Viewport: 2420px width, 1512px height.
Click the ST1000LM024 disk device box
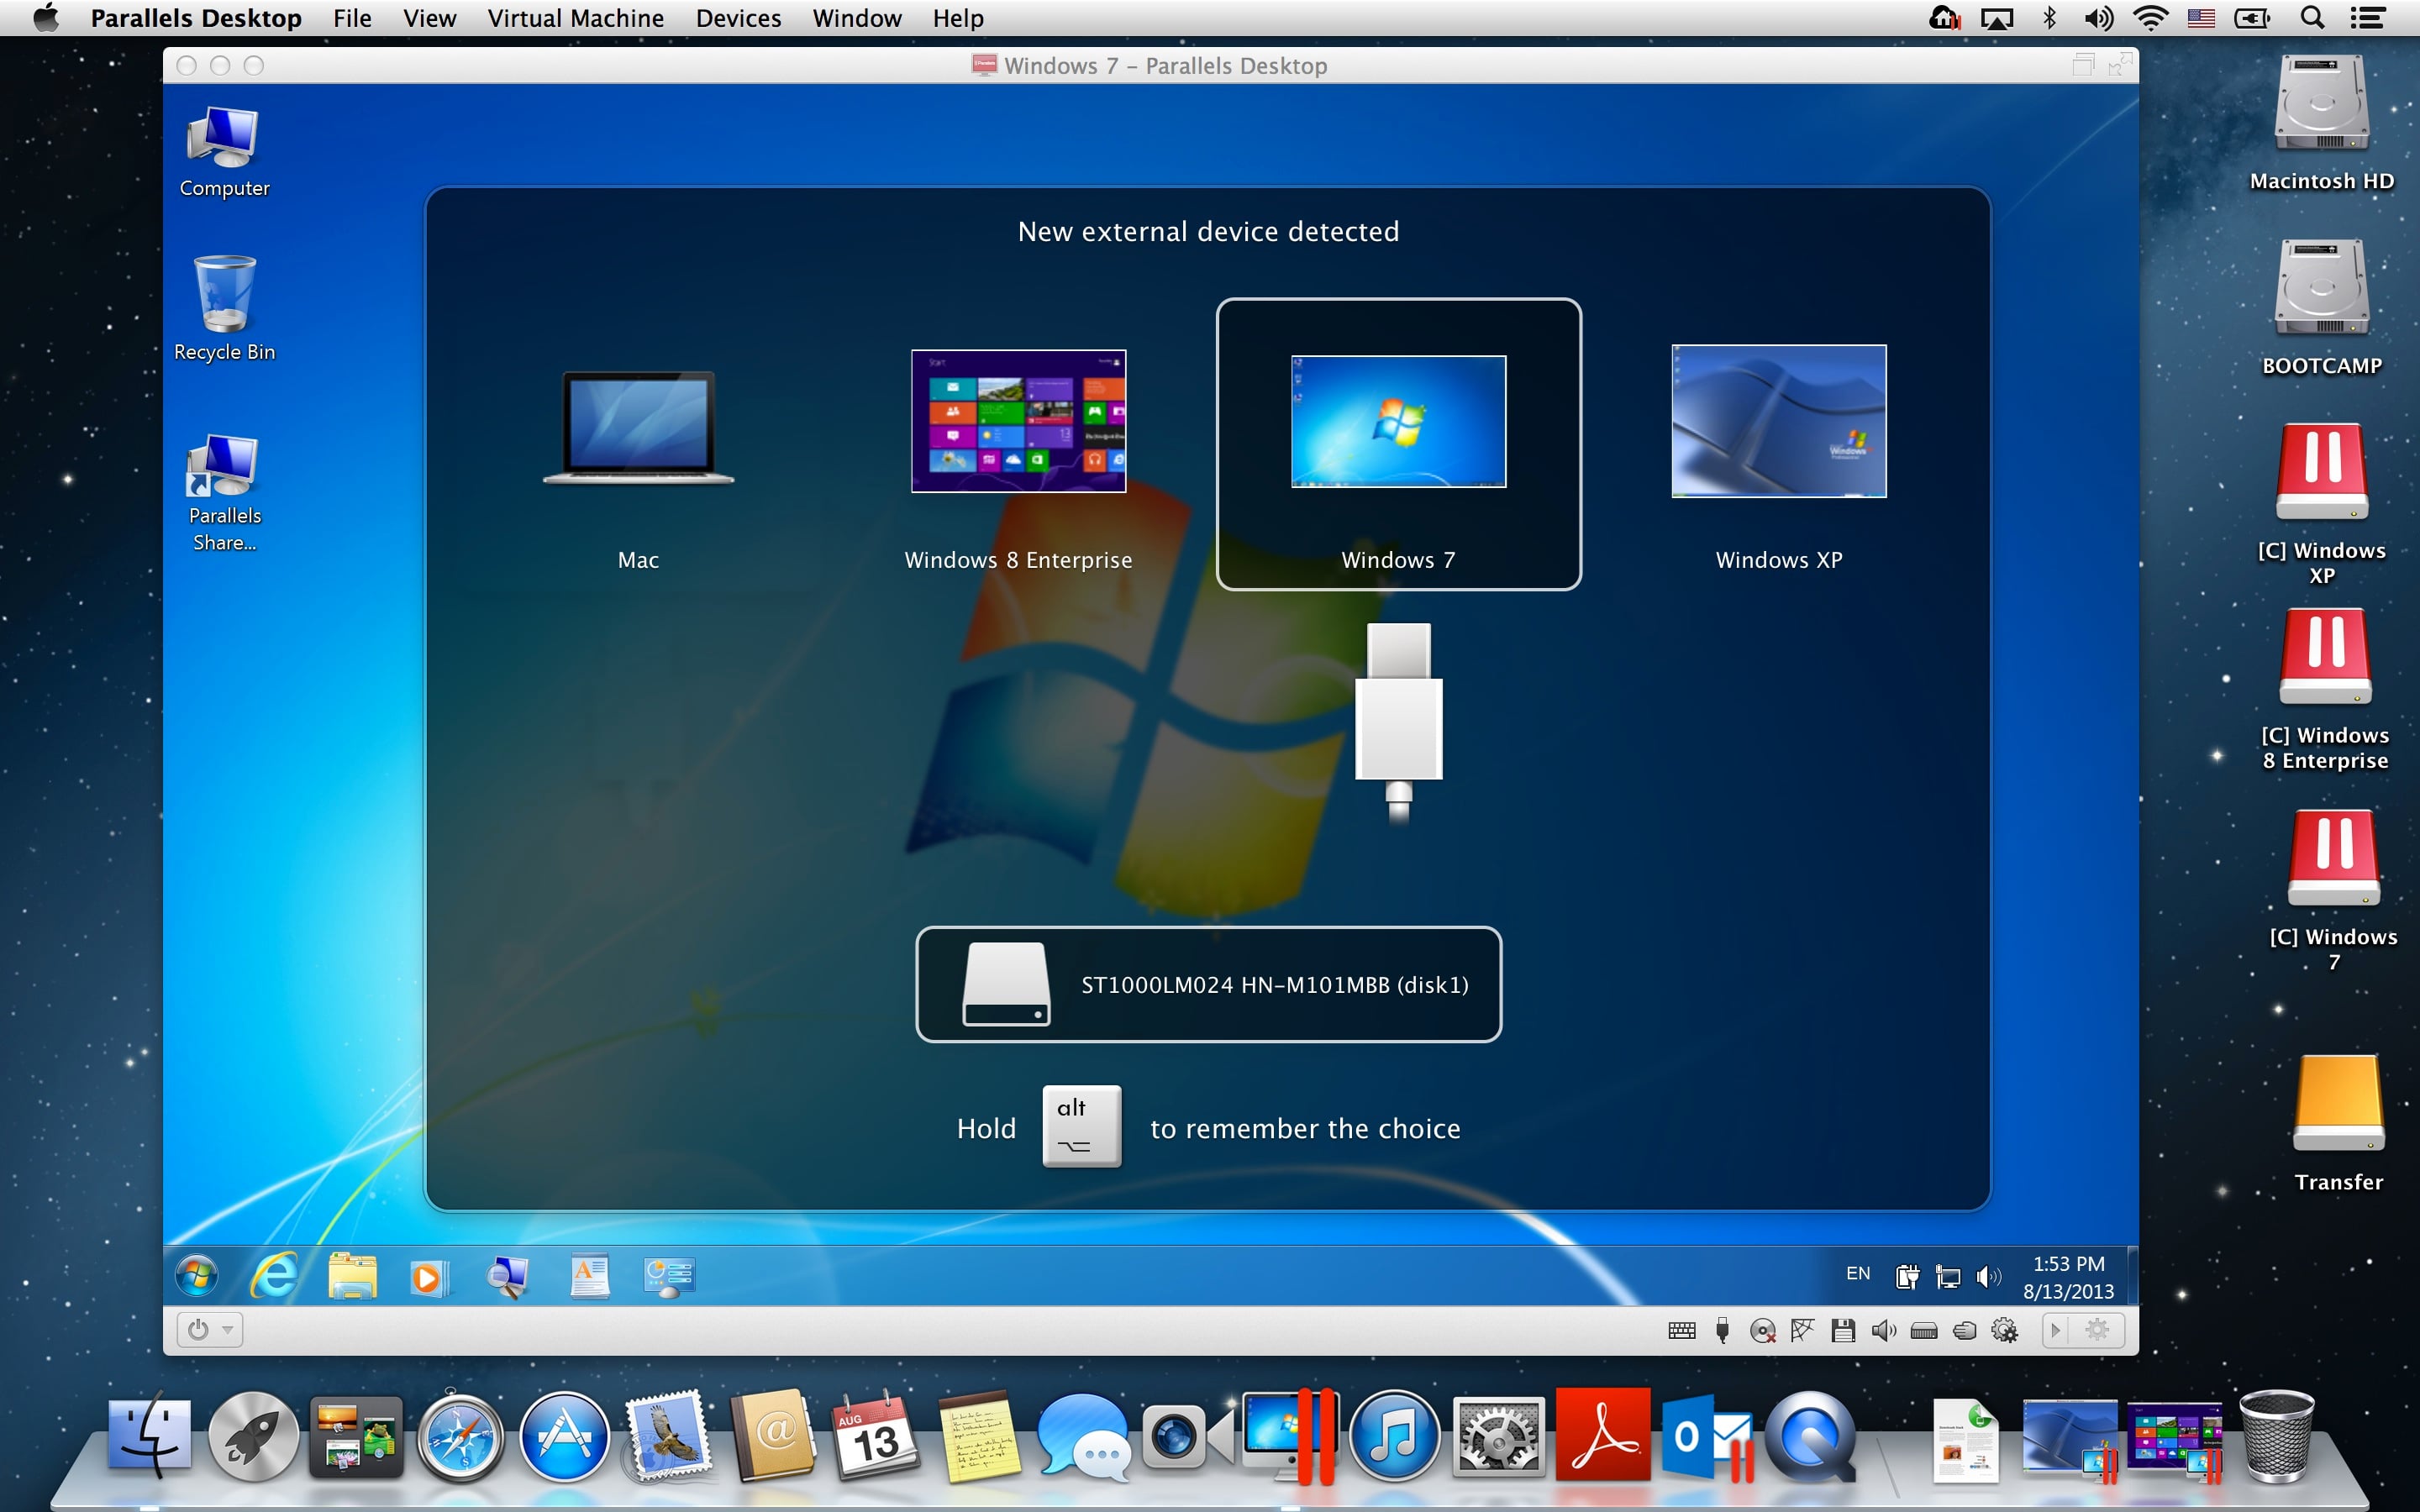tap(1208, 984)
